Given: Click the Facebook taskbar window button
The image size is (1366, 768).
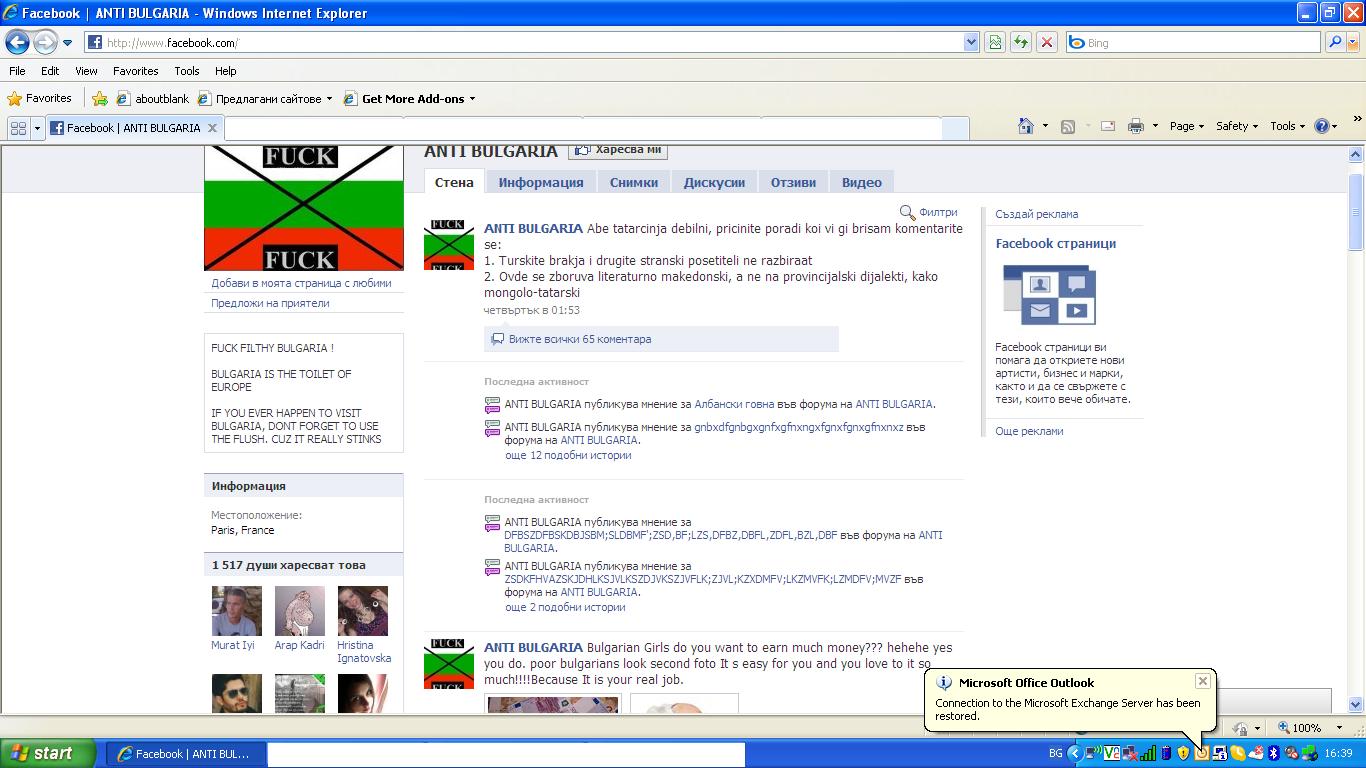Looking at the screenshot, I should (x=185, y=754).
